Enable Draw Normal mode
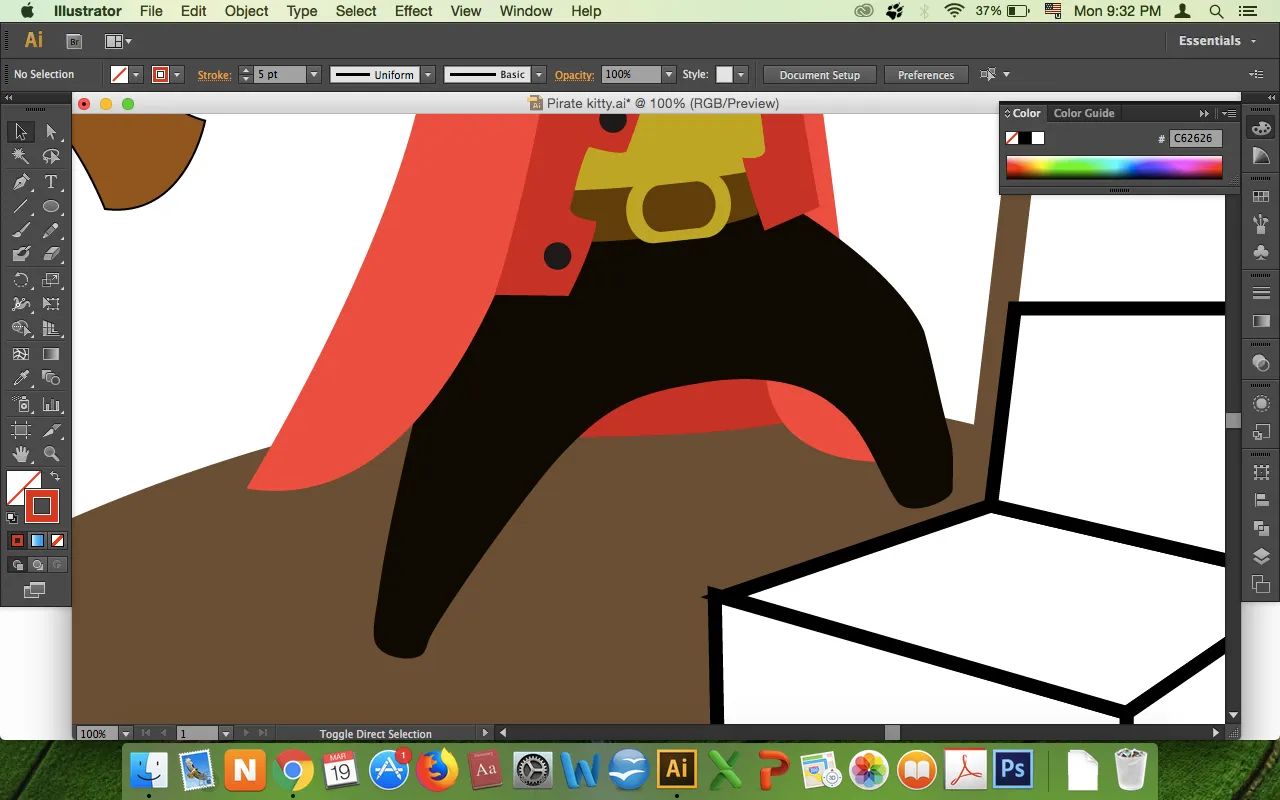The image size is (1280, 800). [x=17, y=565]
